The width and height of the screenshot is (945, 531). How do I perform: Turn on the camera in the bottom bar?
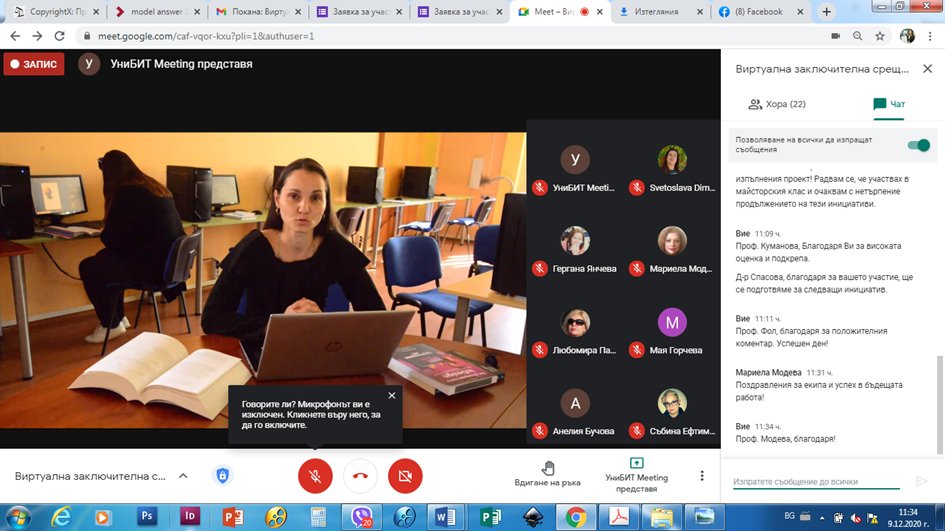(x=405, y=477)
